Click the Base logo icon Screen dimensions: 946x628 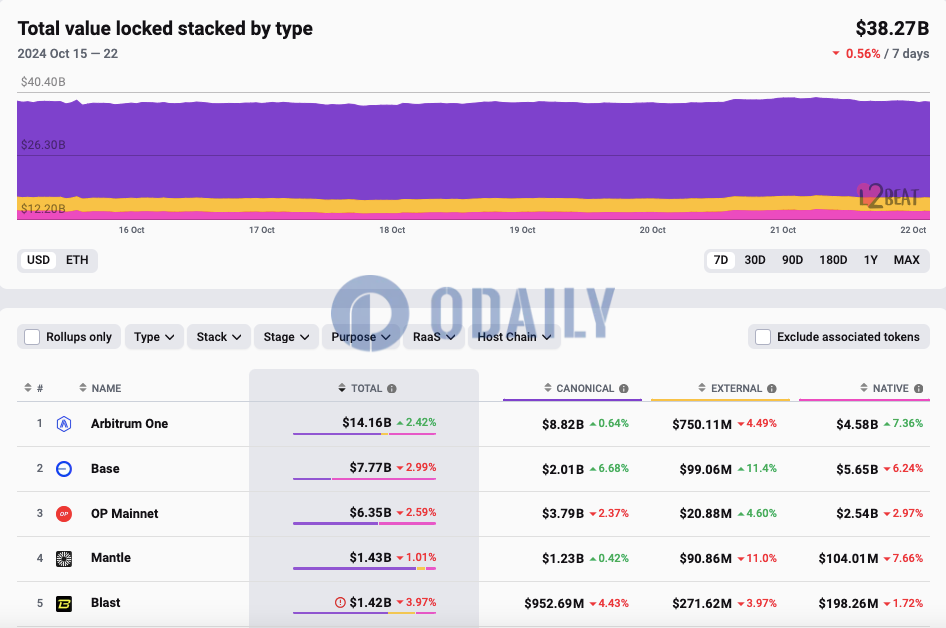(64, 469)
